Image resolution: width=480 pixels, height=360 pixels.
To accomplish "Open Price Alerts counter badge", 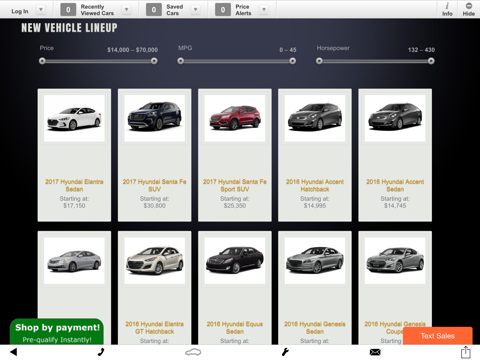I will (223, 10).
